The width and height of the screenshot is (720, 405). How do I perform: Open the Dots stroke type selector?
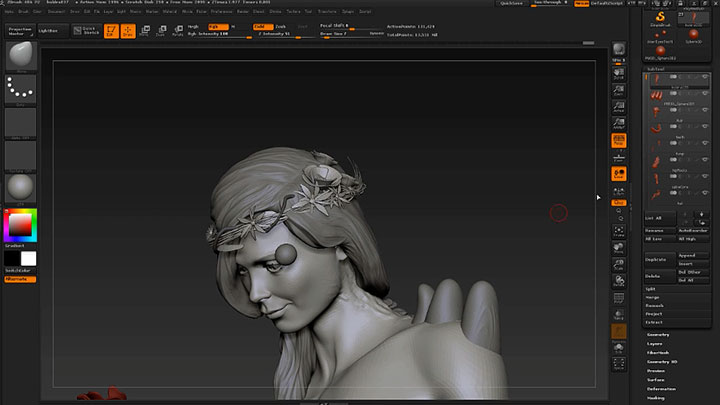[x=21, y=90]
